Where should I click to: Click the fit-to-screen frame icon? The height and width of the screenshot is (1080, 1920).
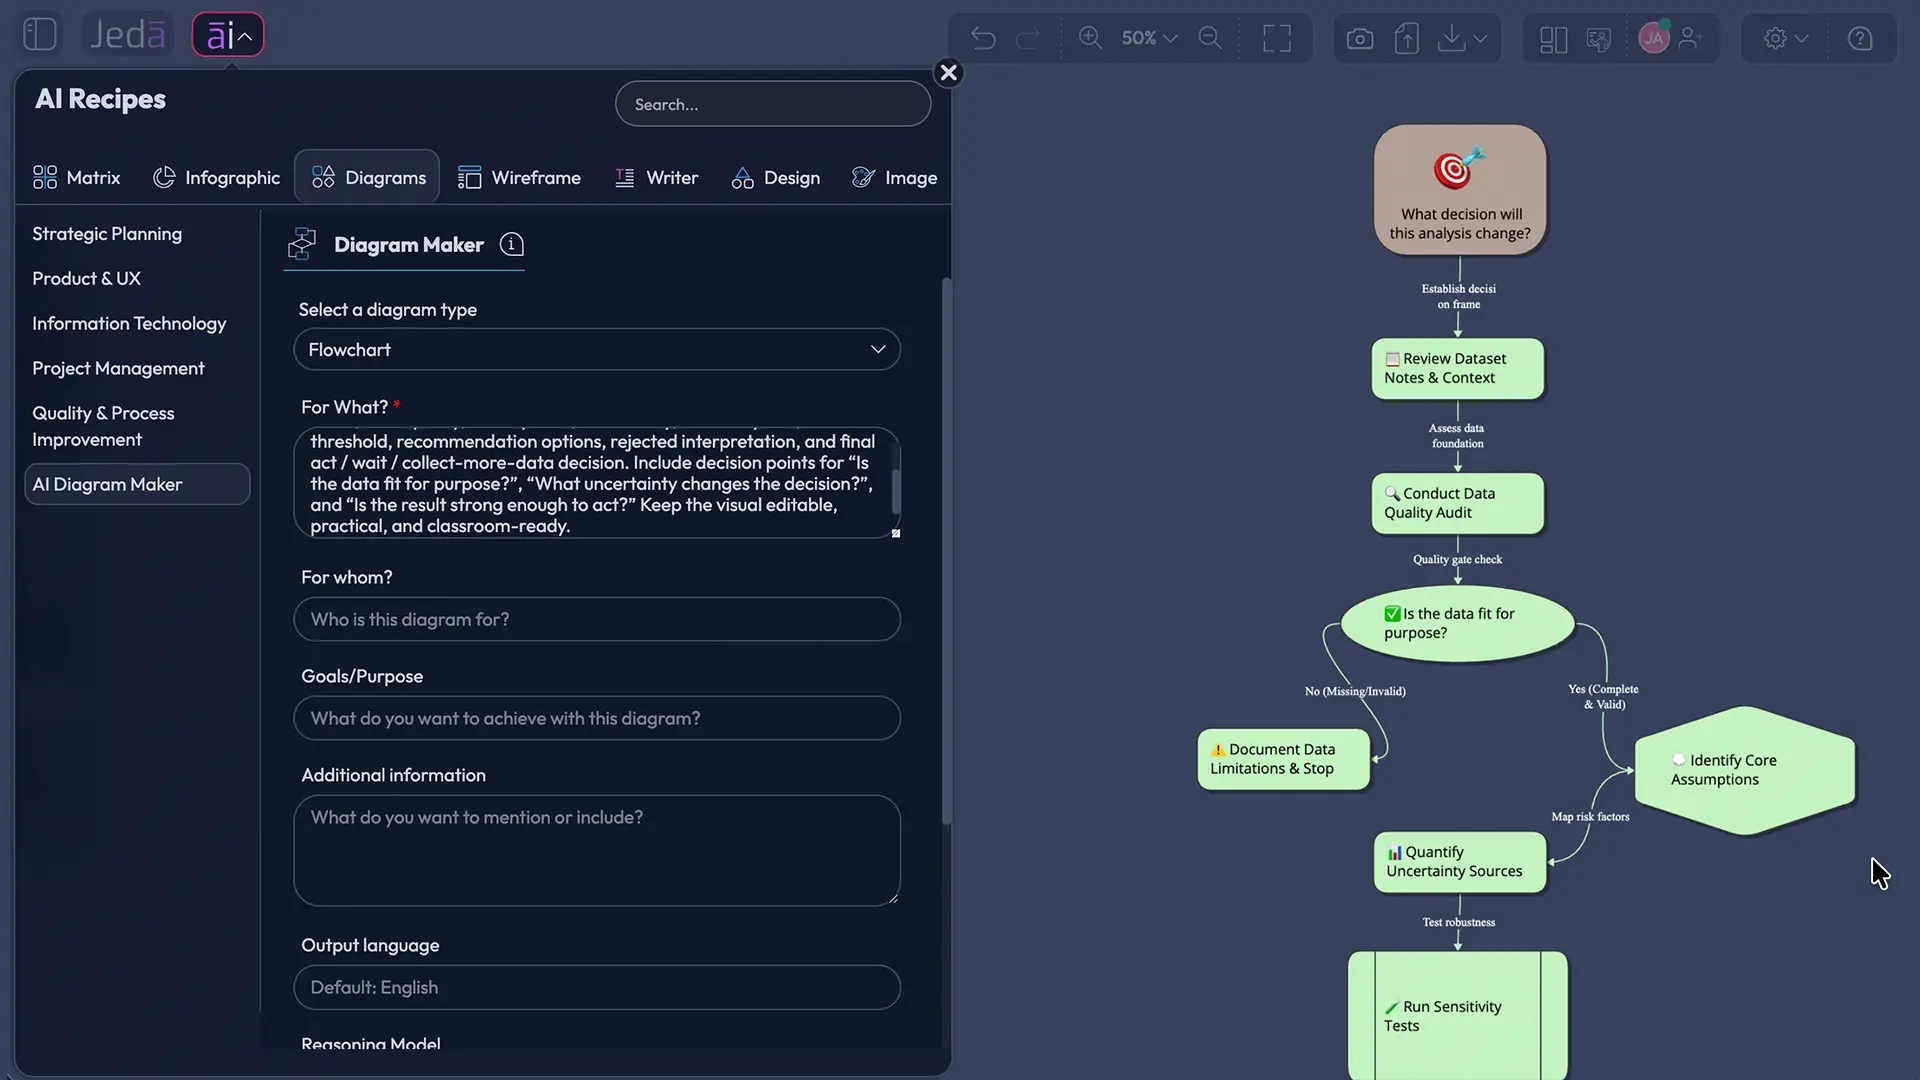[x=1277, y=38]
